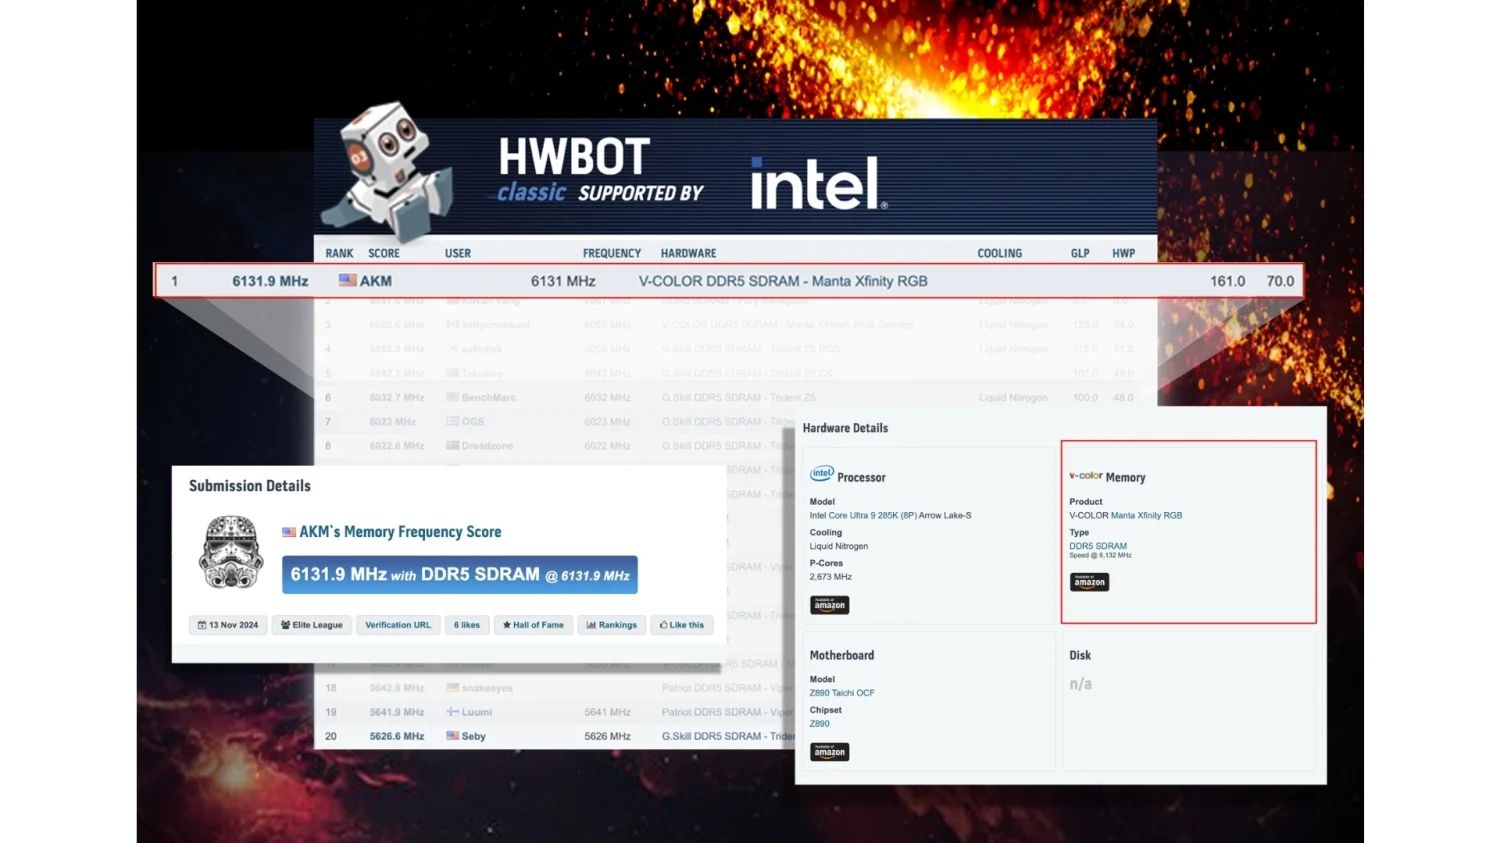Click user OGS in row 7
Screen dimensions: 1500x843
(x=473, y=421)
